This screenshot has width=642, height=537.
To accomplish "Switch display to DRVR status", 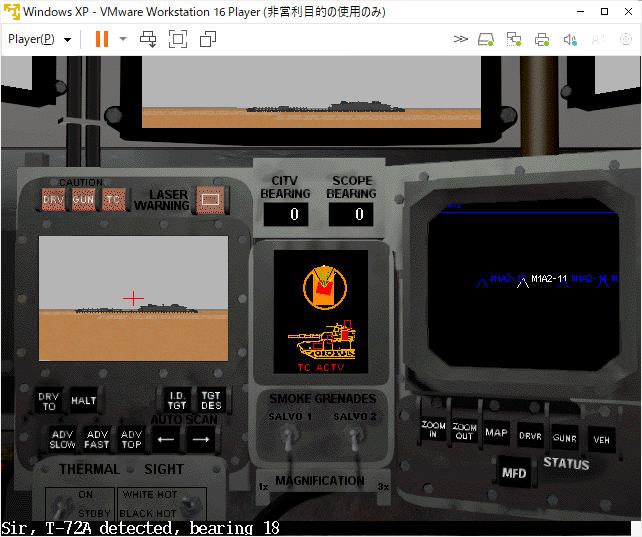I will [x=531, y=435].
